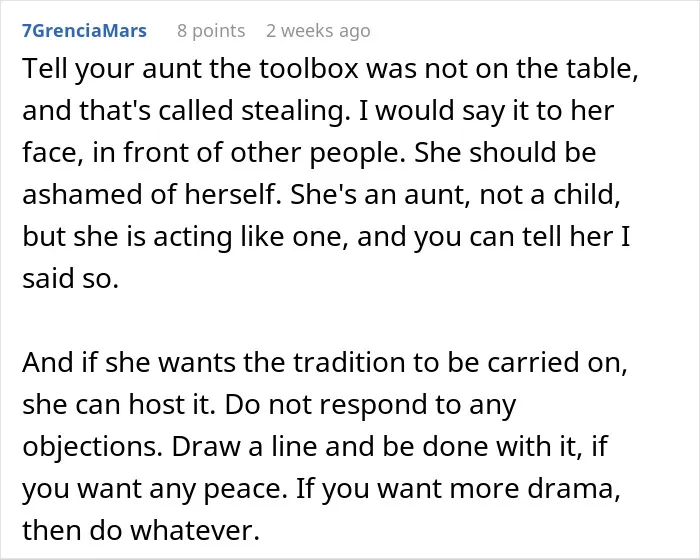Click the line starting And if she wants
700x559 pixels.
325,363
